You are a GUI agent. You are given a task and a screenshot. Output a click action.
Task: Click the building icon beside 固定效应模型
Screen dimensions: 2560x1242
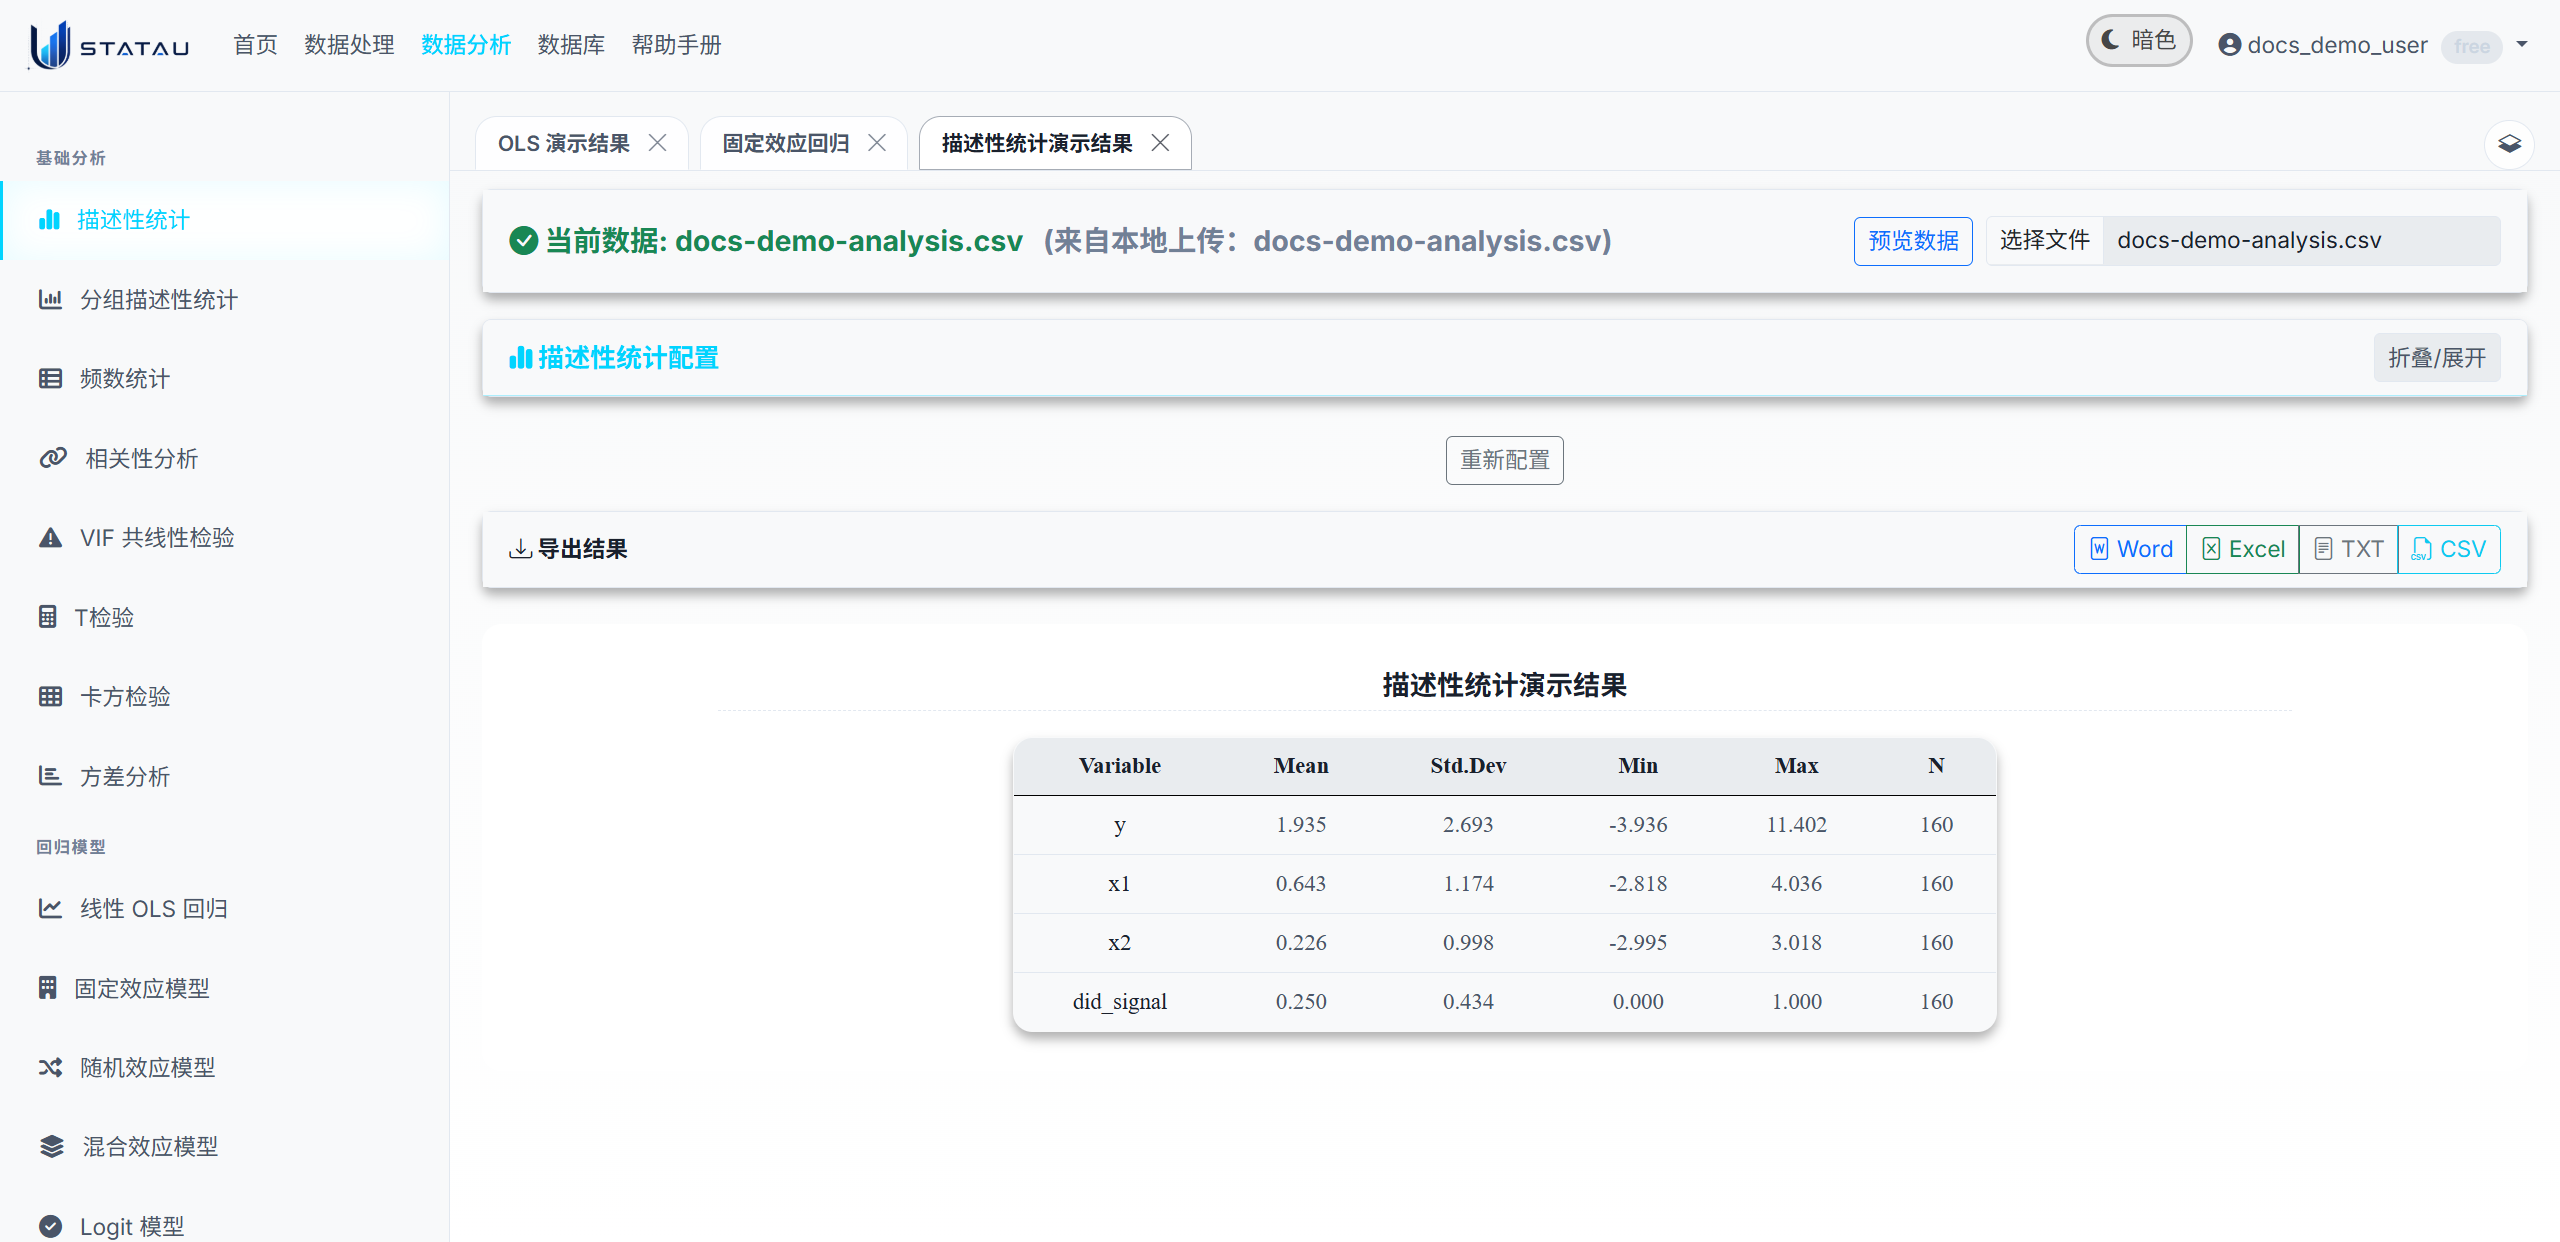point(48,988)
